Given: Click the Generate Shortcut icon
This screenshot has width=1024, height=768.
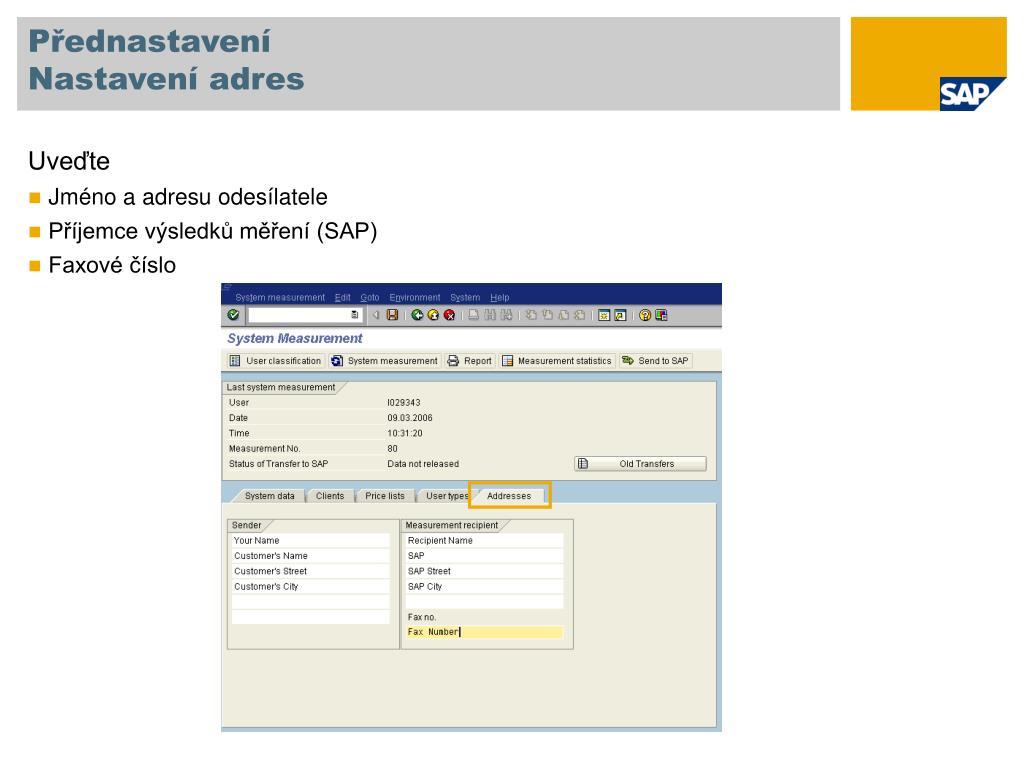Looking at the screenshot, I should (620, 315).
